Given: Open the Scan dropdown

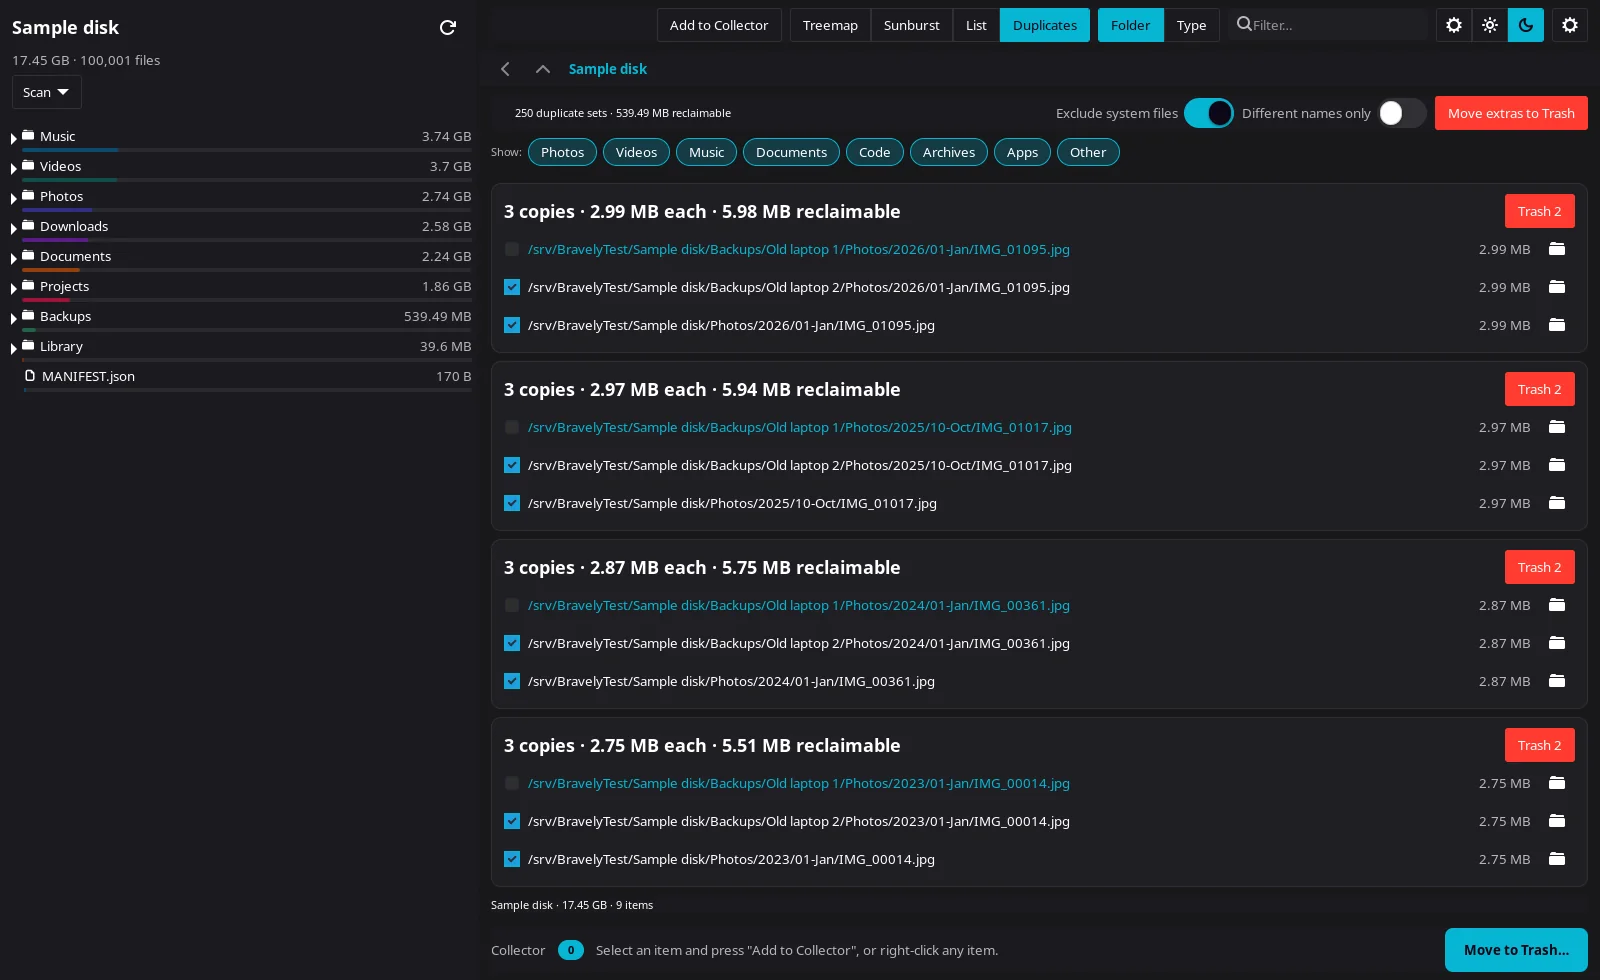Looking at the screenshot, I should click(46, 92).
